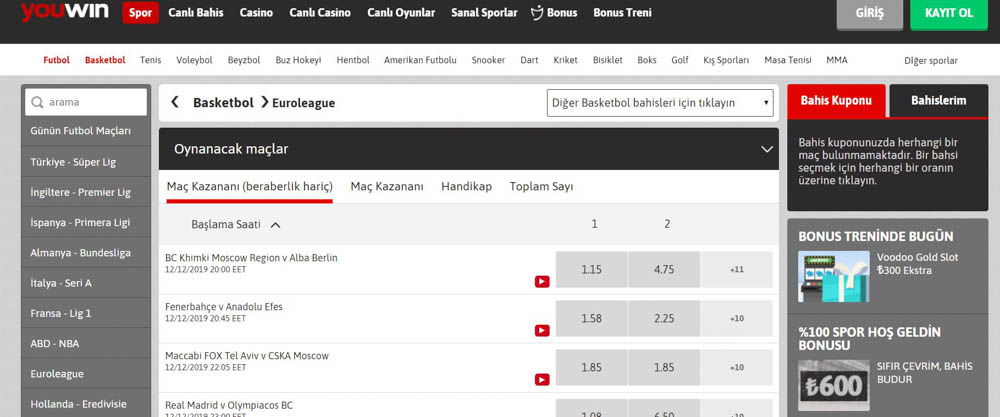Click the search magnifier icon
Viewport: 1000px width, 417px height.
(37, 102)
